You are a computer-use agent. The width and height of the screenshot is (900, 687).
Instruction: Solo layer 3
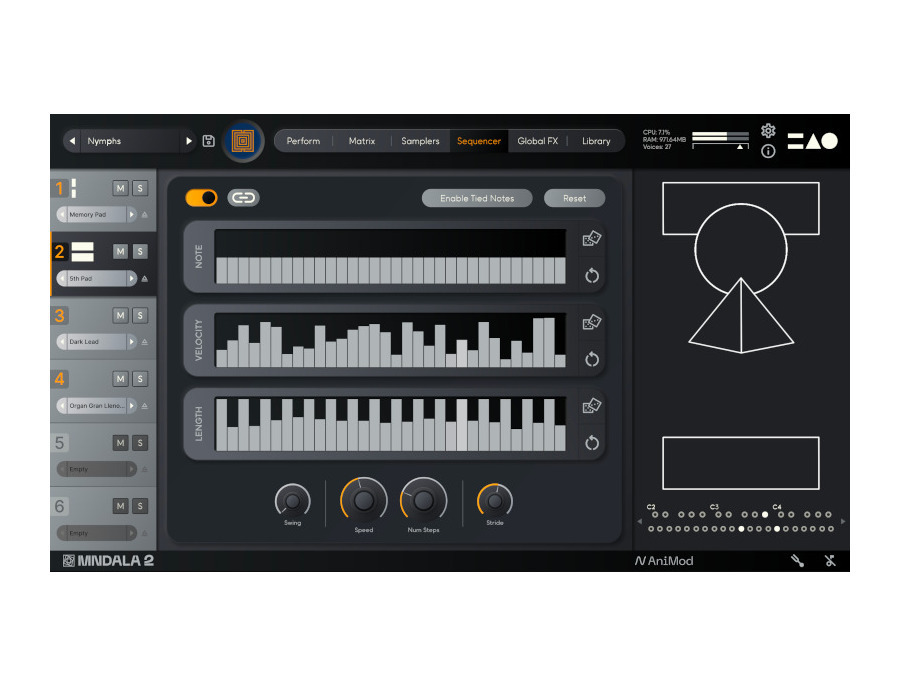coord(139,316)
